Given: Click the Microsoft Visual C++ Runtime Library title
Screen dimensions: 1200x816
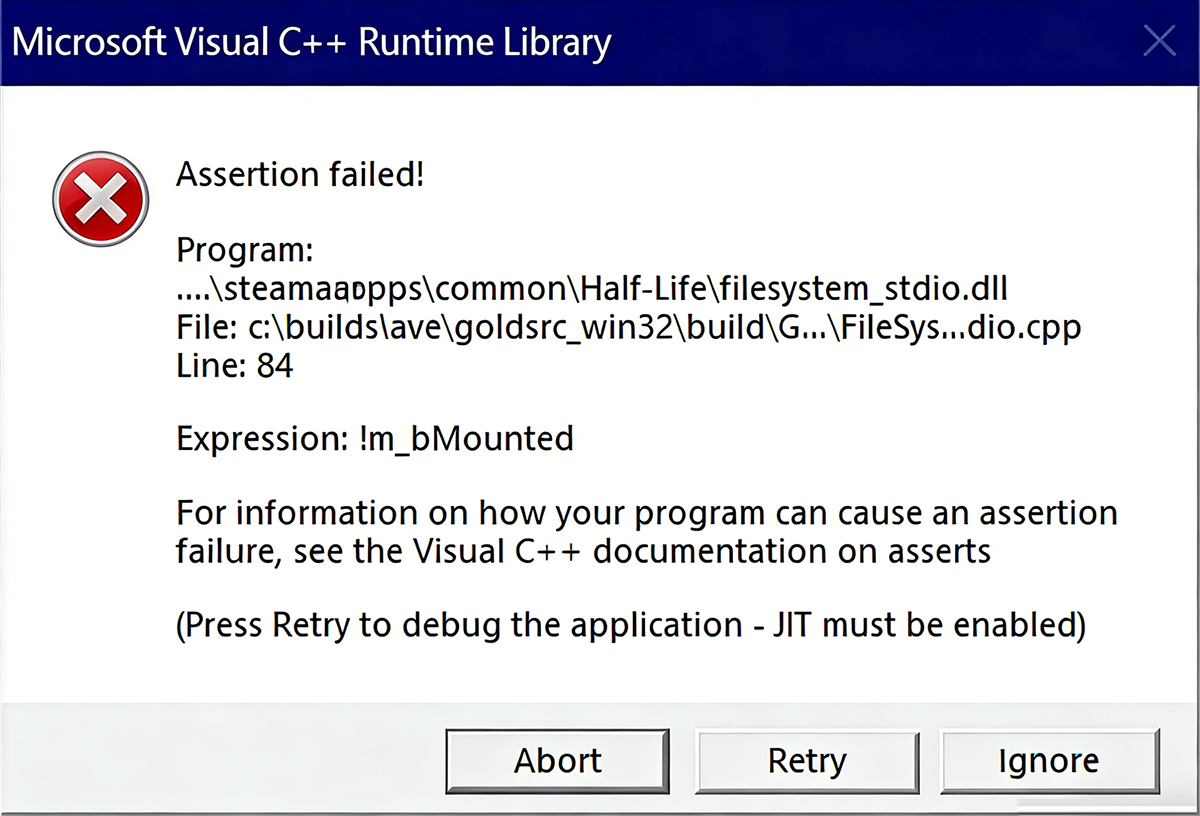Looking at the screenshot, I should coord(311,43).
